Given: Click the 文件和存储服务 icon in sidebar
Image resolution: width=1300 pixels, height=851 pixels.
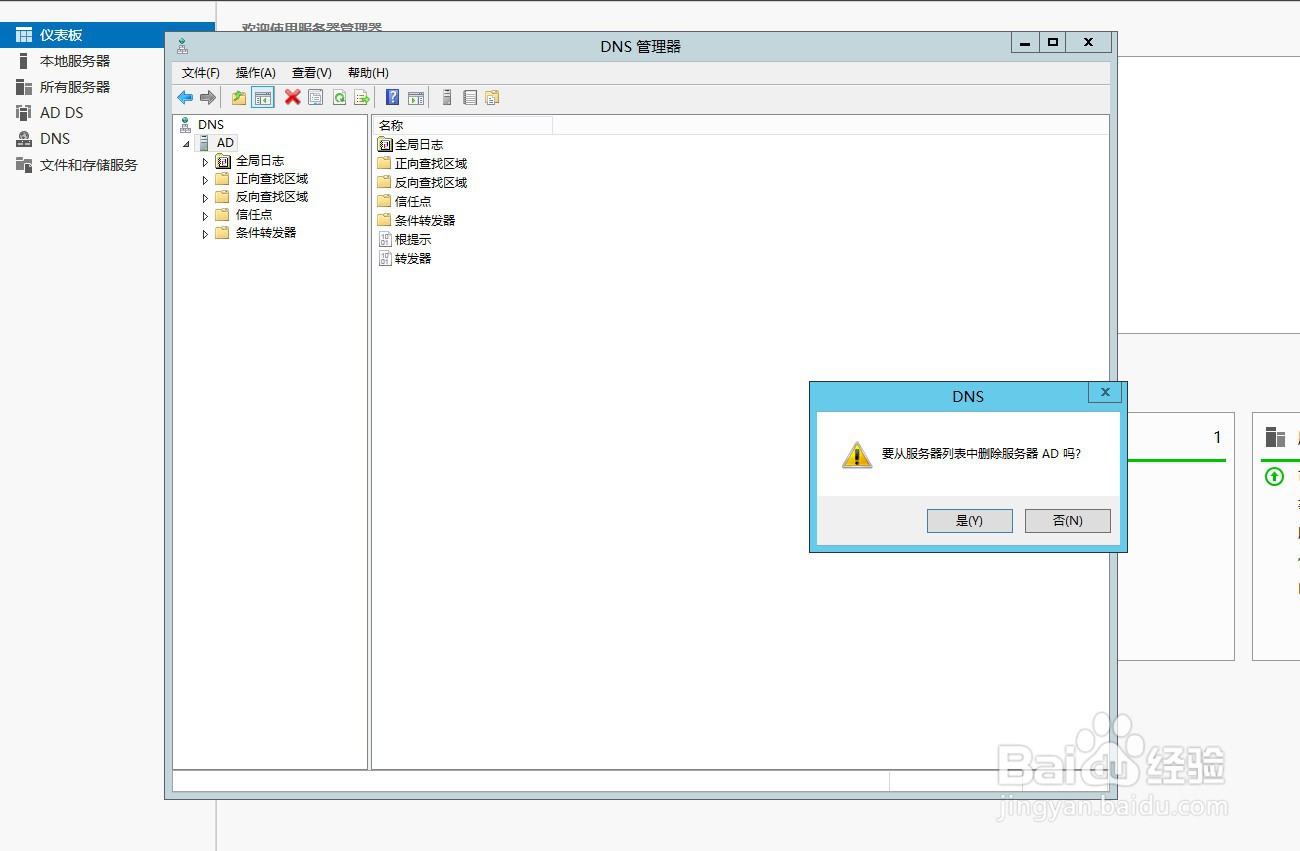Looking at the screenshot, I should 24,165.
